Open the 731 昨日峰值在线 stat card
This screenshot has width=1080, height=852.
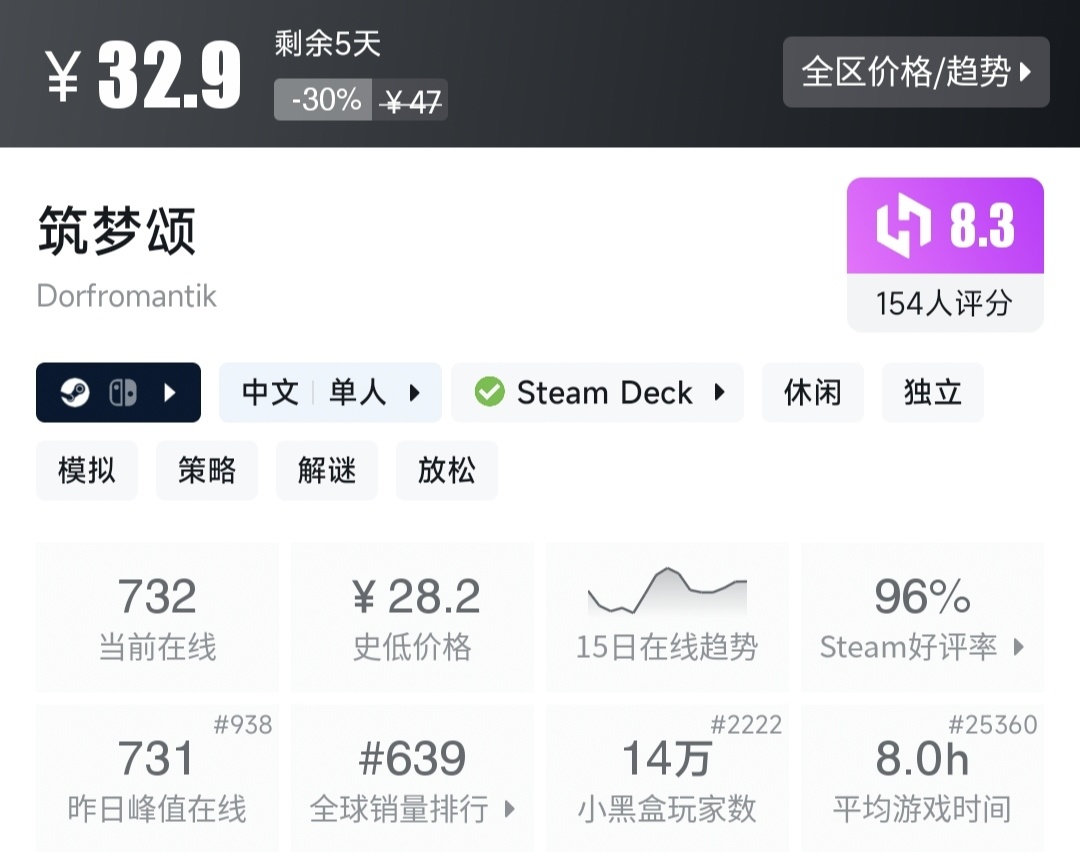(x=157, y=778)
